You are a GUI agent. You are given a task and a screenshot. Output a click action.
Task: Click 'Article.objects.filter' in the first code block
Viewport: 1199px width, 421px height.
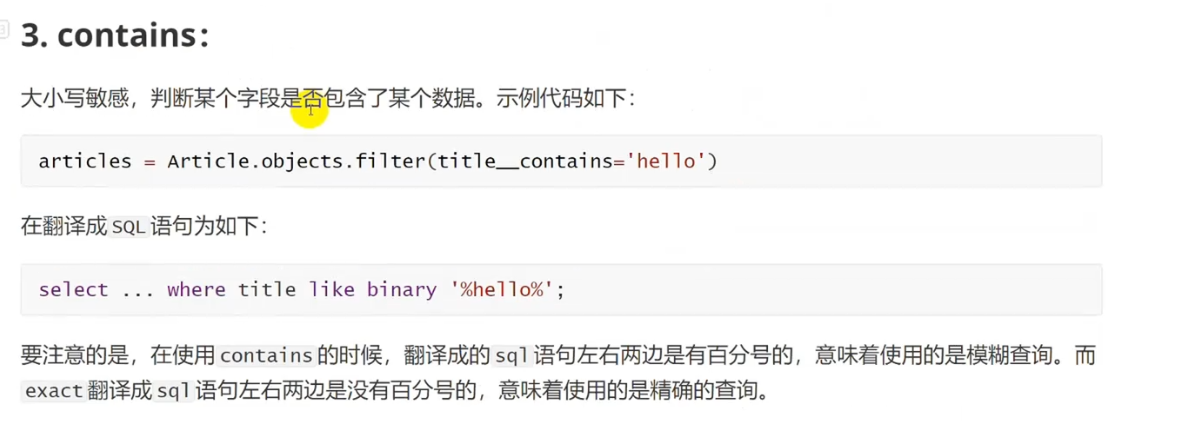(297, 161)
